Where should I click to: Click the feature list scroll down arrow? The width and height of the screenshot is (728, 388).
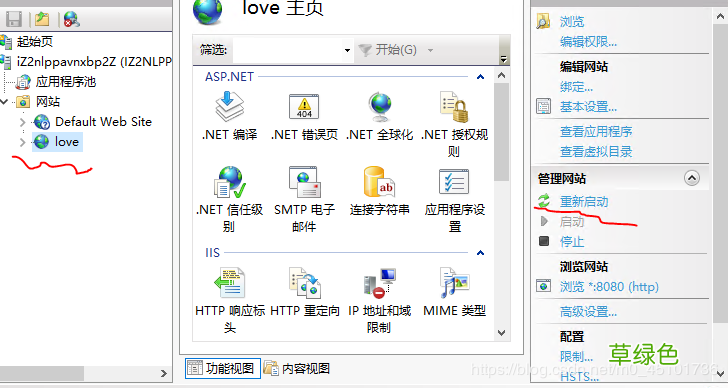click(501, 333)
